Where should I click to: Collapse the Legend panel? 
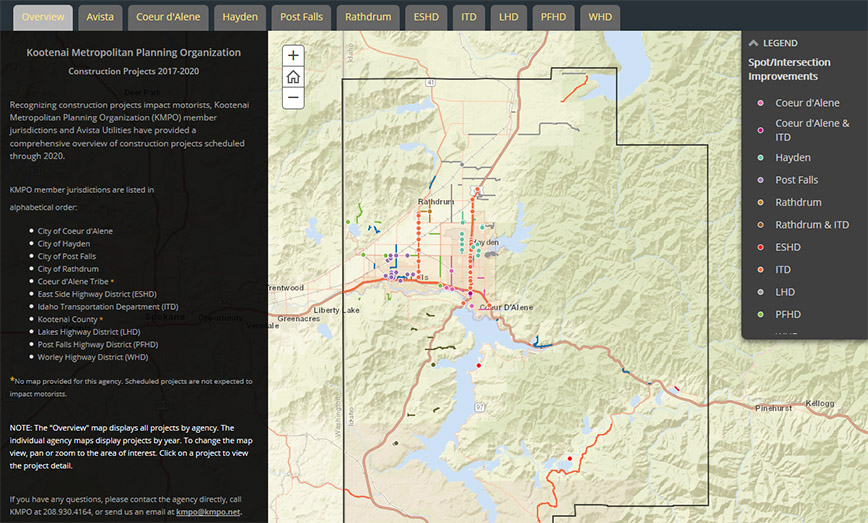click(753, 43)
